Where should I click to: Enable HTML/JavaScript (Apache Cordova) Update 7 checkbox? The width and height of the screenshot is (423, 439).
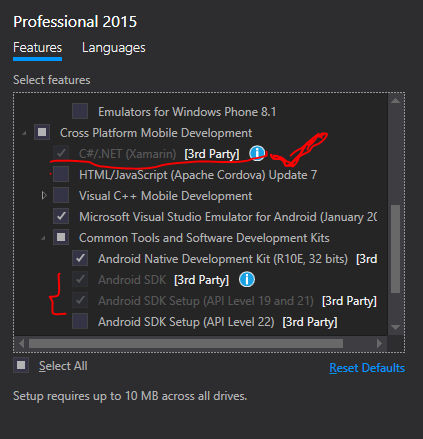coord(61,174)
